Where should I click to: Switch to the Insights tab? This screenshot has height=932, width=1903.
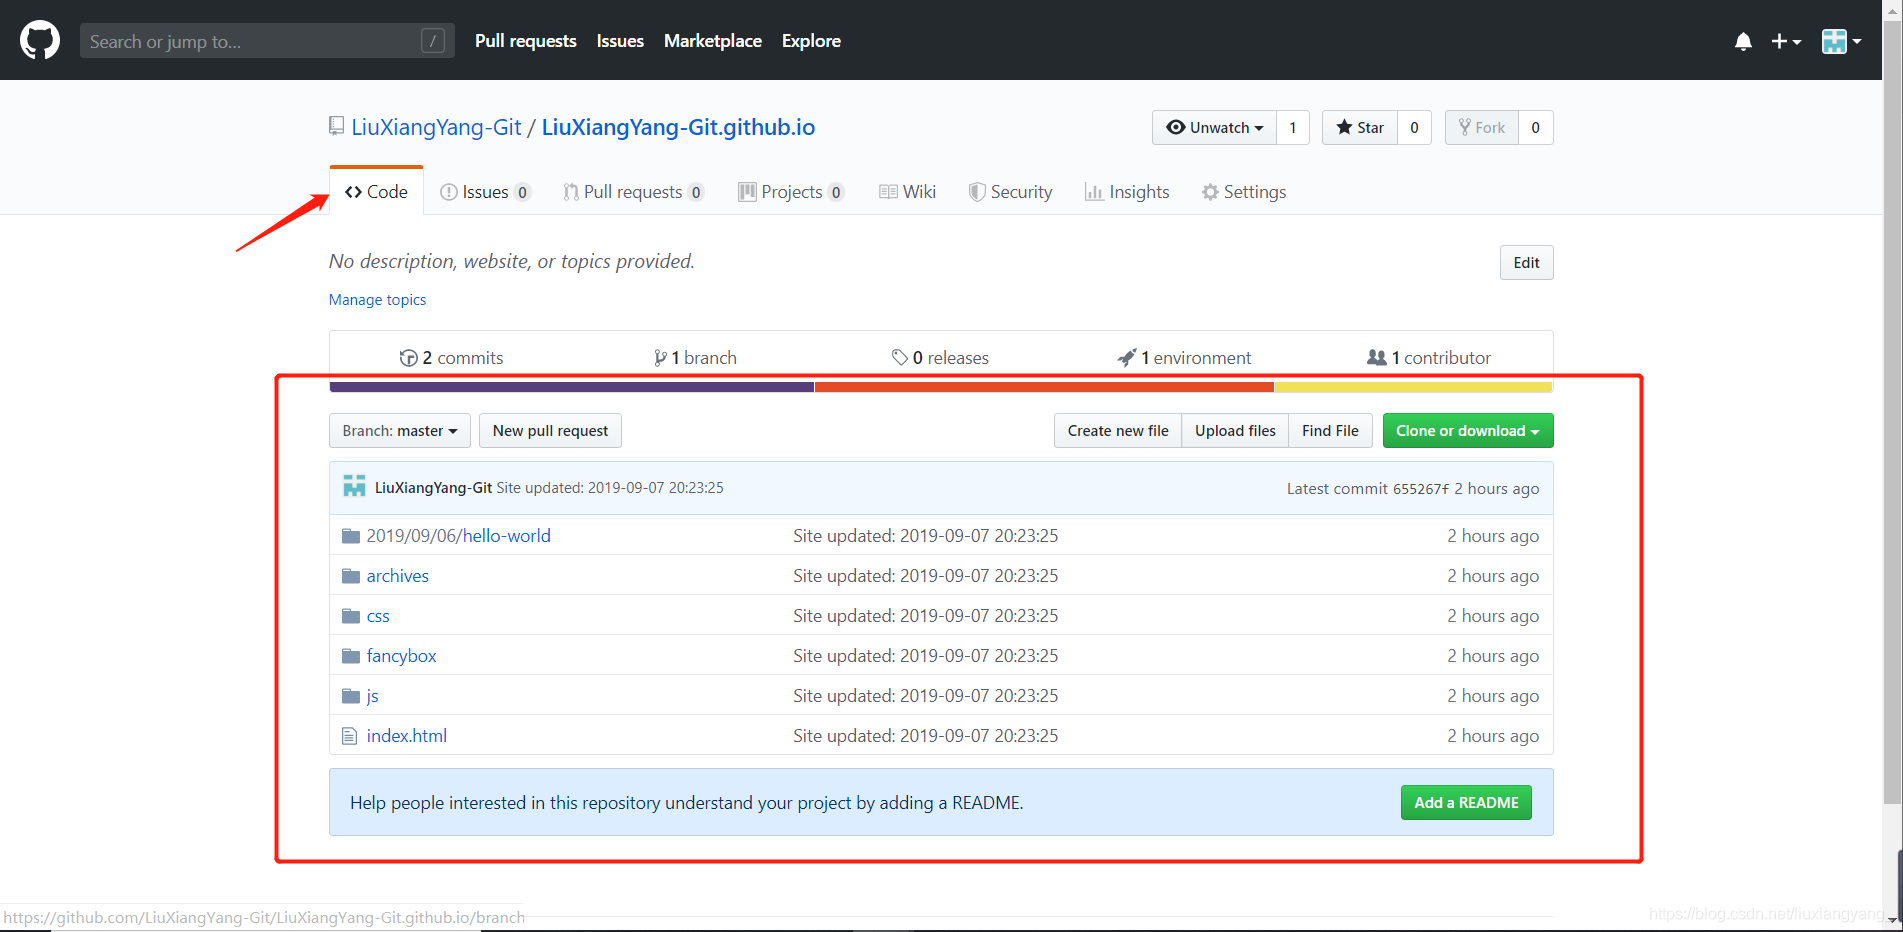(x=1127, y=191)
